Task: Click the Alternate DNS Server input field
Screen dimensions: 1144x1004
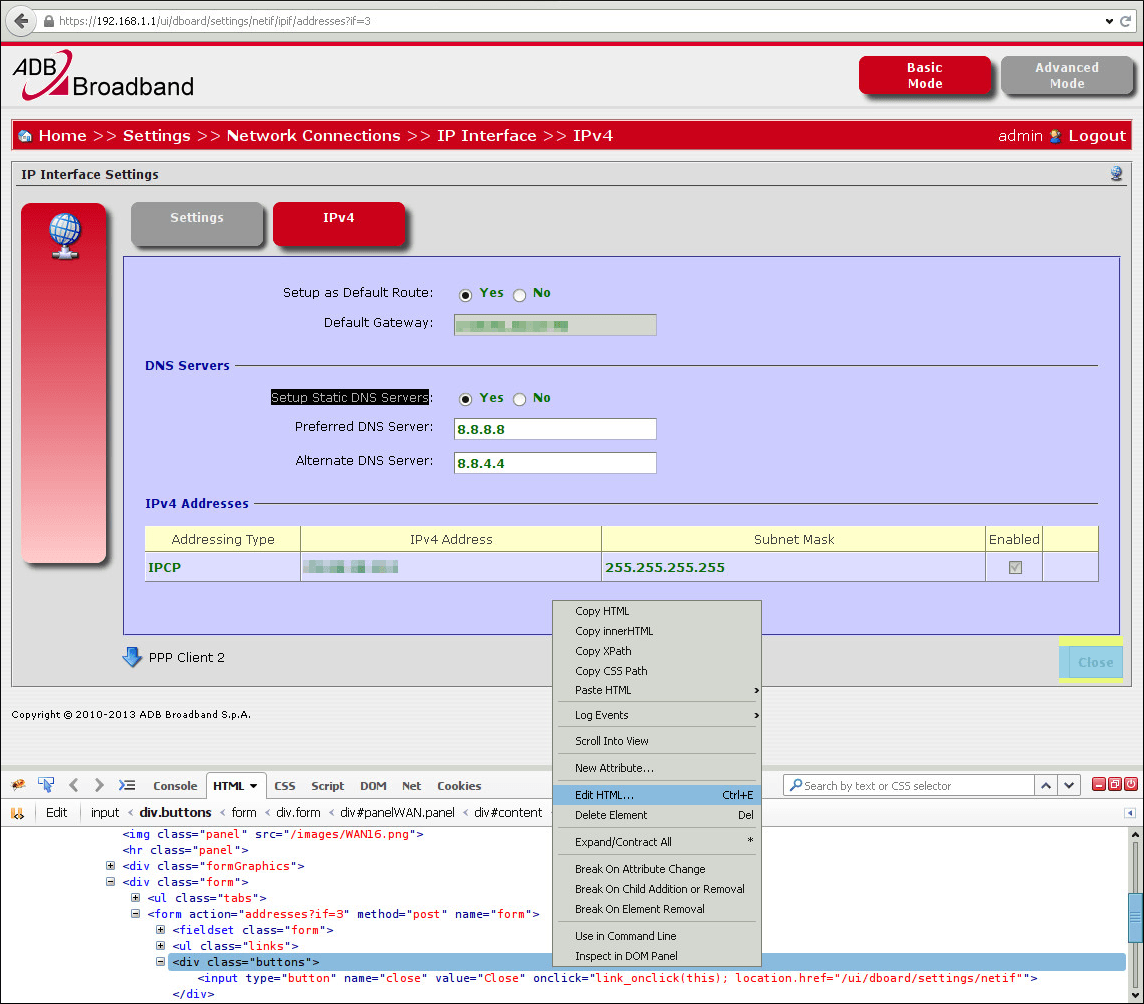Action: (x=555, y=463)
